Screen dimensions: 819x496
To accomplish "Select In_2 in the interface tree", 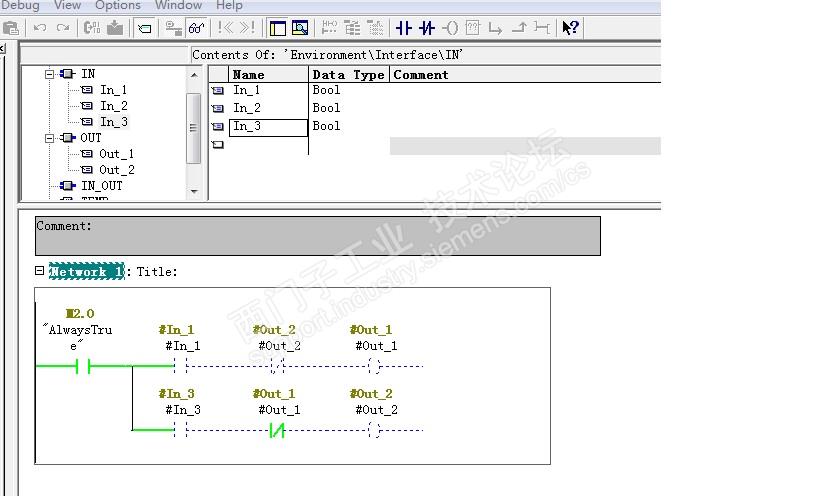I will [x=114, y=106].
